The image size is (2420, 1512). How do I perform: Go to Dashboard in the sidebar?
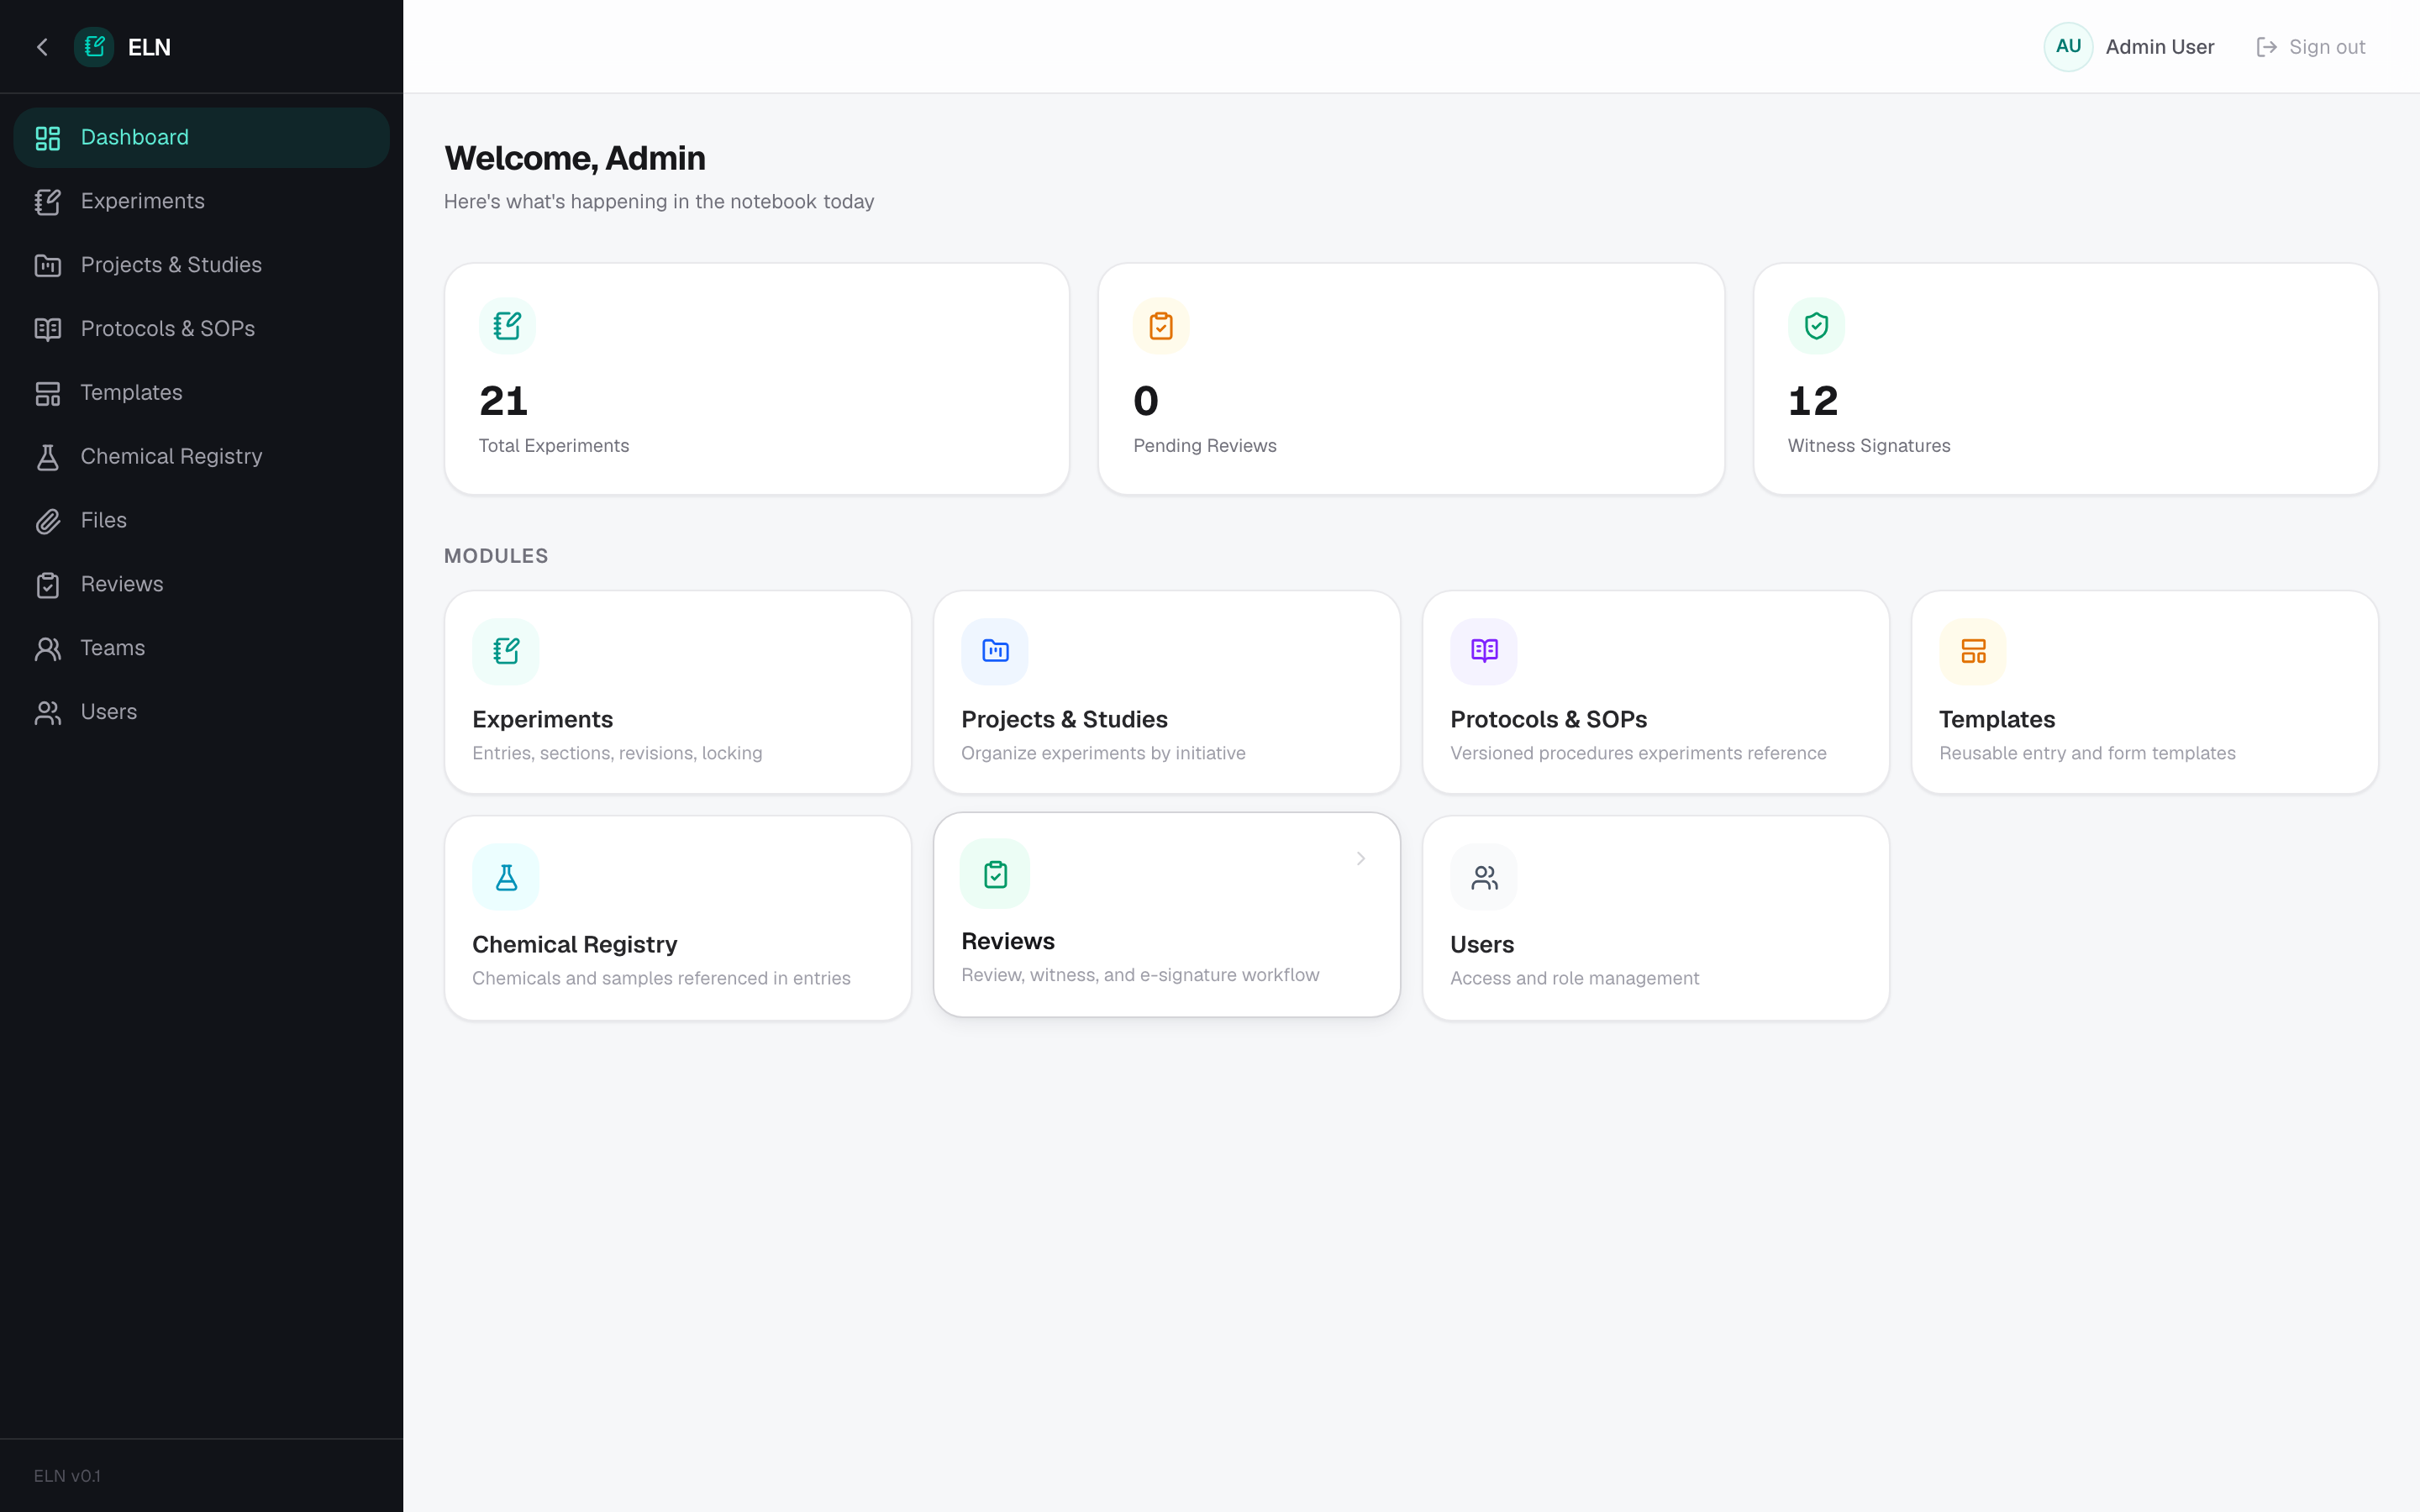(x=201, y=138)
